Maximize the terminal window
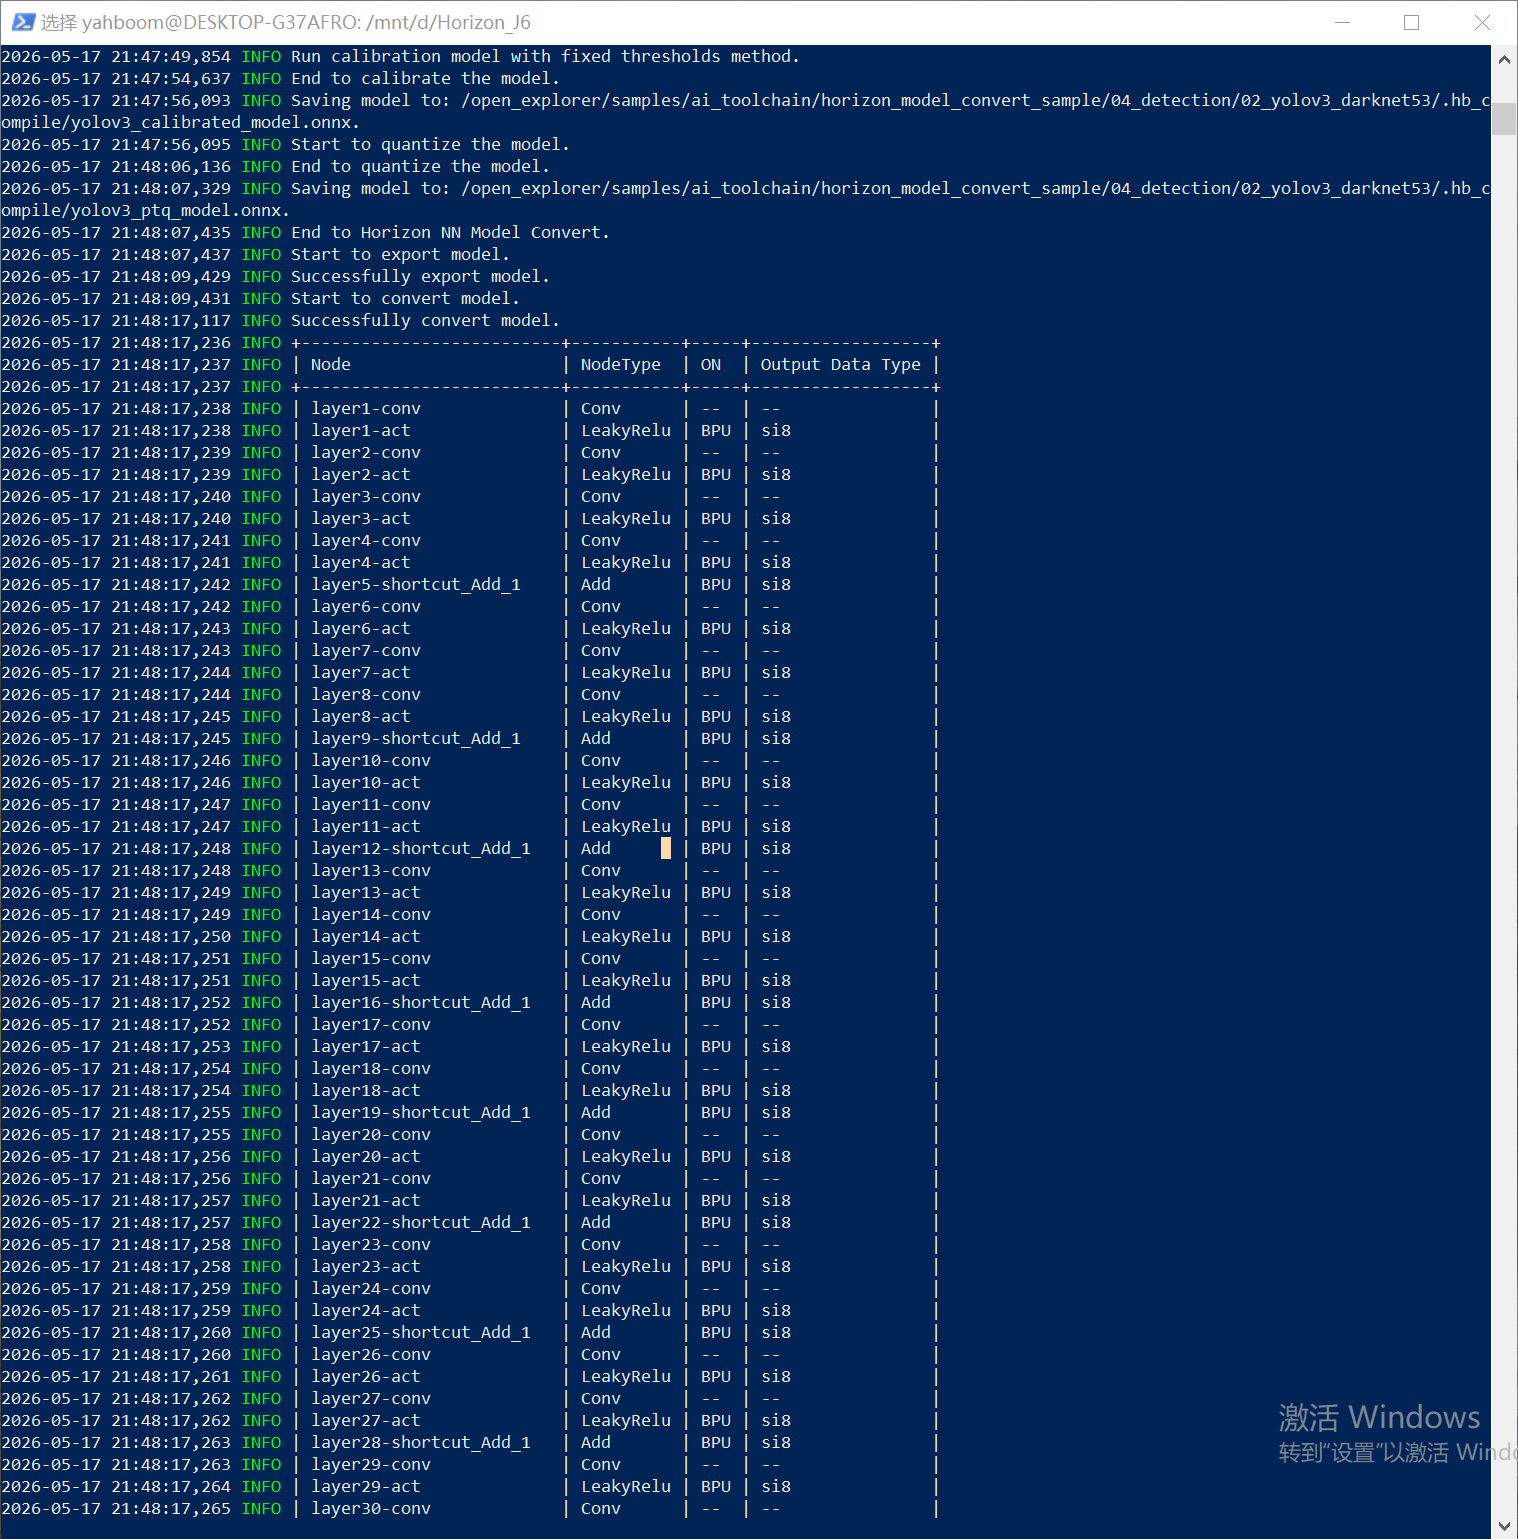1518x1539 pixels. 1412,22
